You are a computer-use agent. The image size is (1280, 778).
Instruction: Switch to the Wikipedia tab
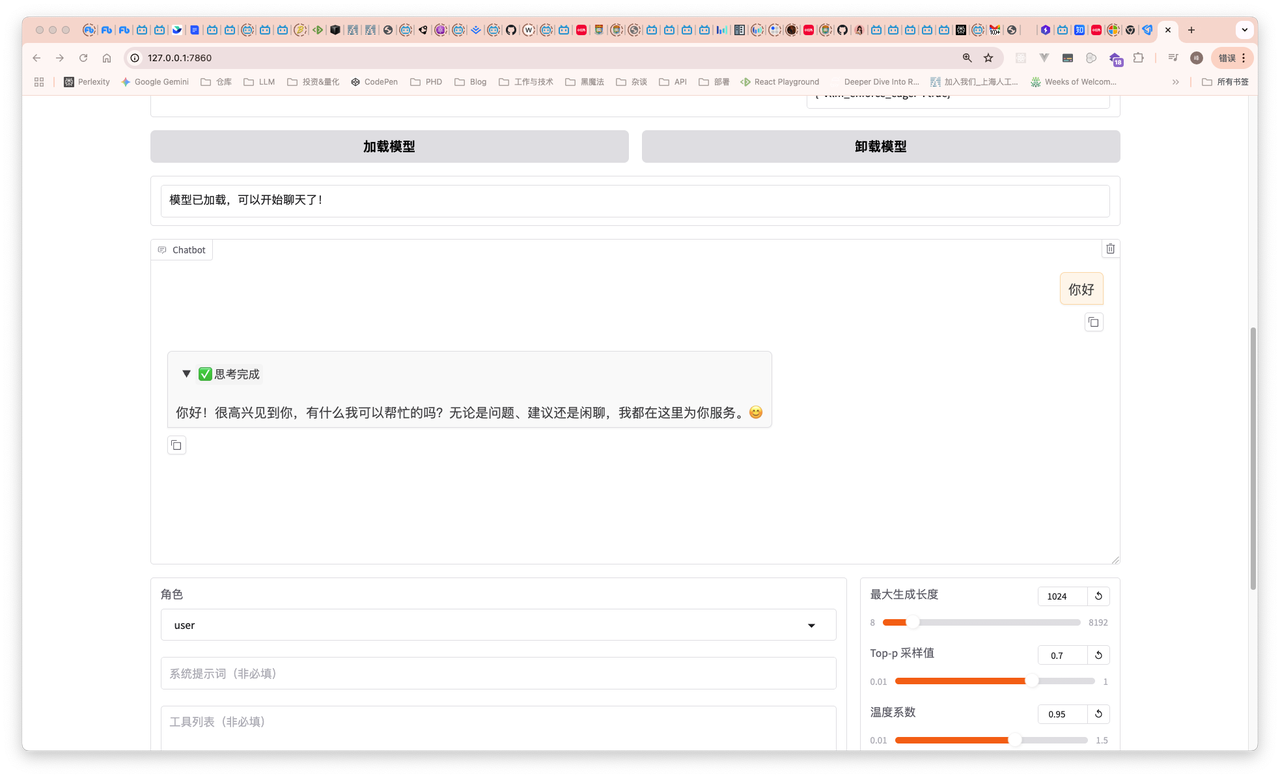point(528,30)
